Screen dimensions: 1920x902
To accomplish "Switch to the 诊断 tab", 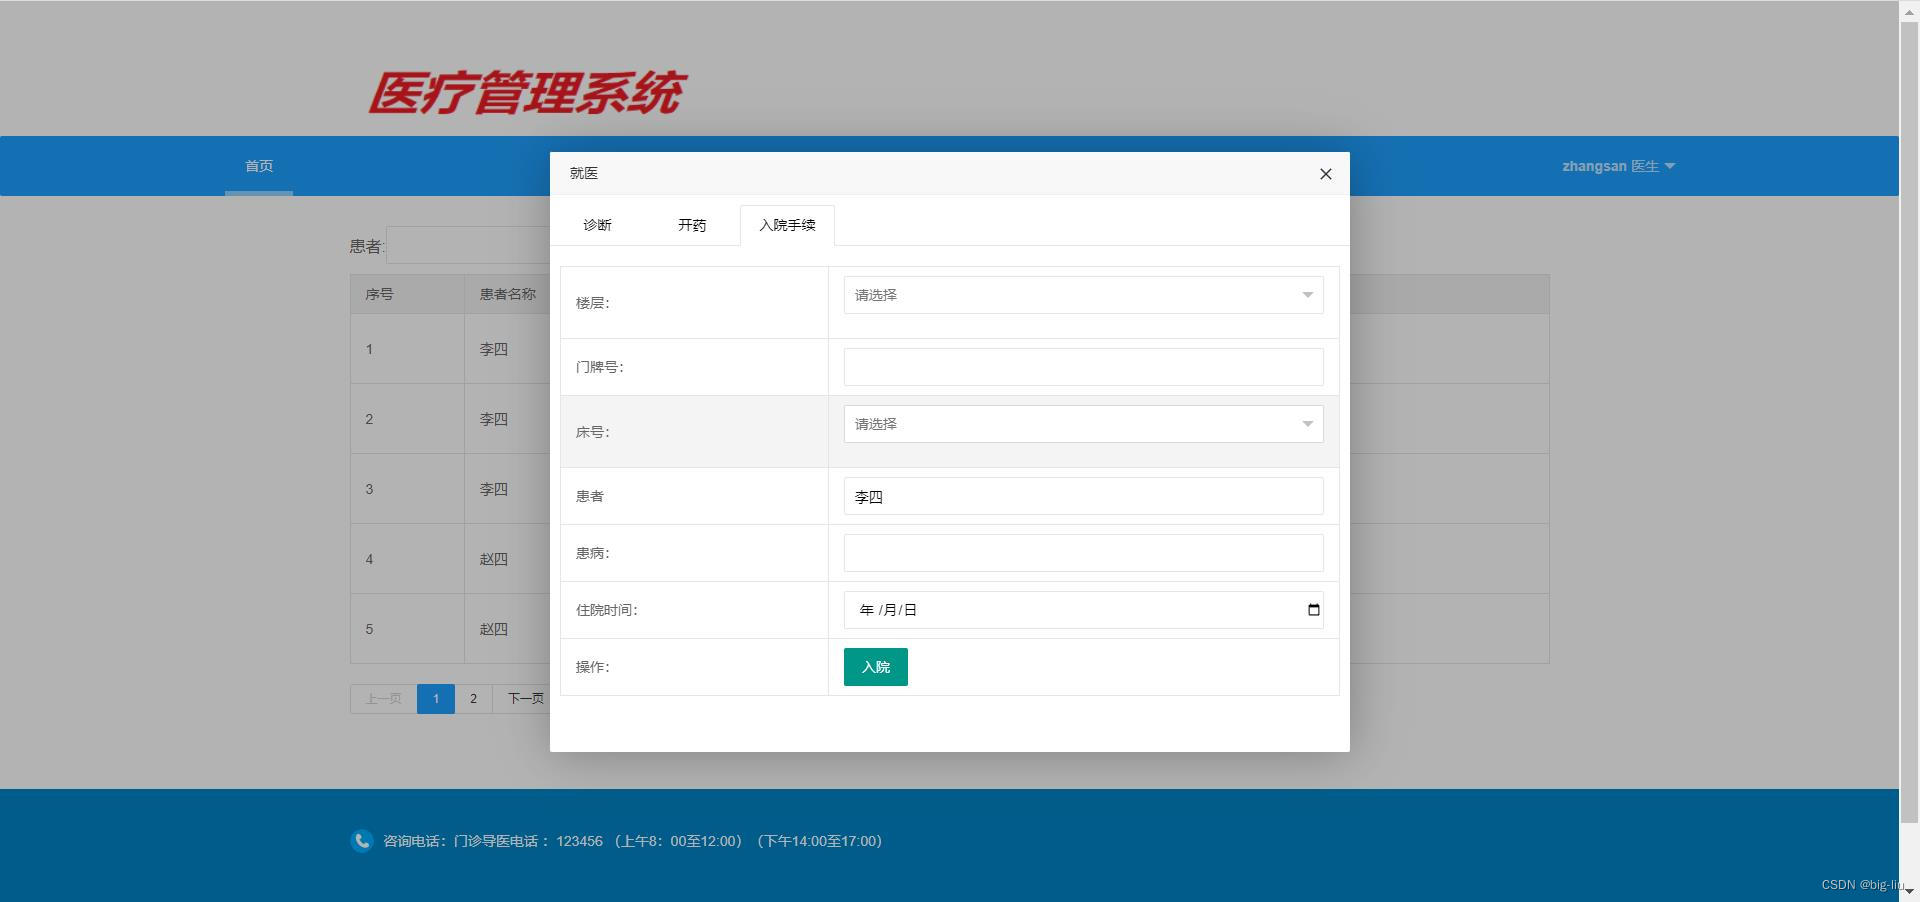I will pyautogui.click(x=597, y=225).
